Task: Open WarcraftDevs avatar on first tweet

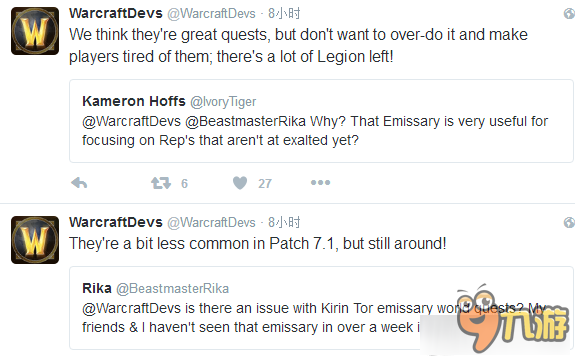Action: click(x=35, y=31)
